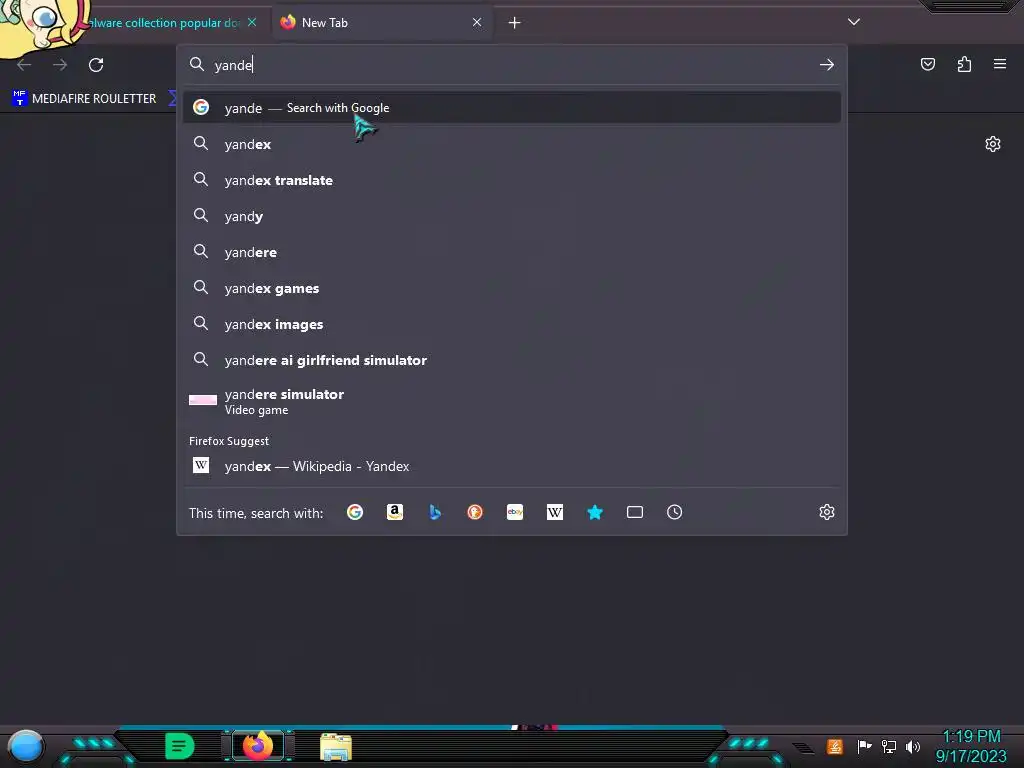Select 'yande — Search with Google' result
1024x768 pixels.
coord(512,108)
